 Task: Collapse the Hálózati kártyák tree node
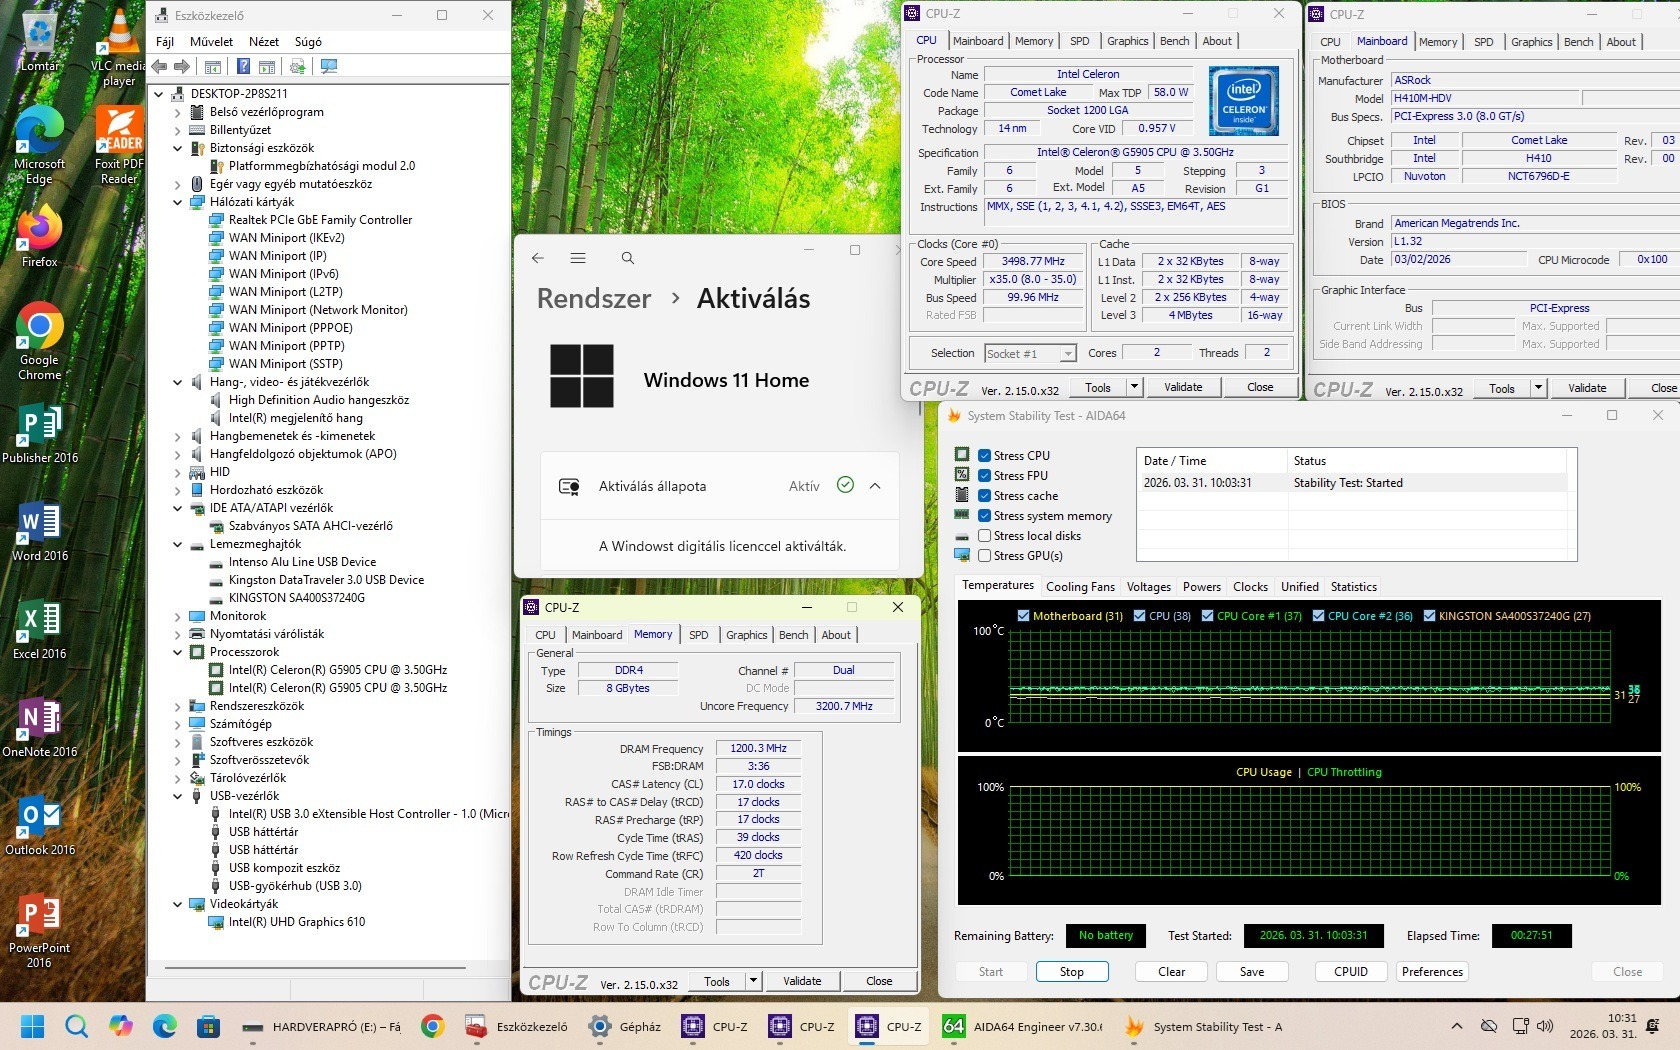coord(178,202)
